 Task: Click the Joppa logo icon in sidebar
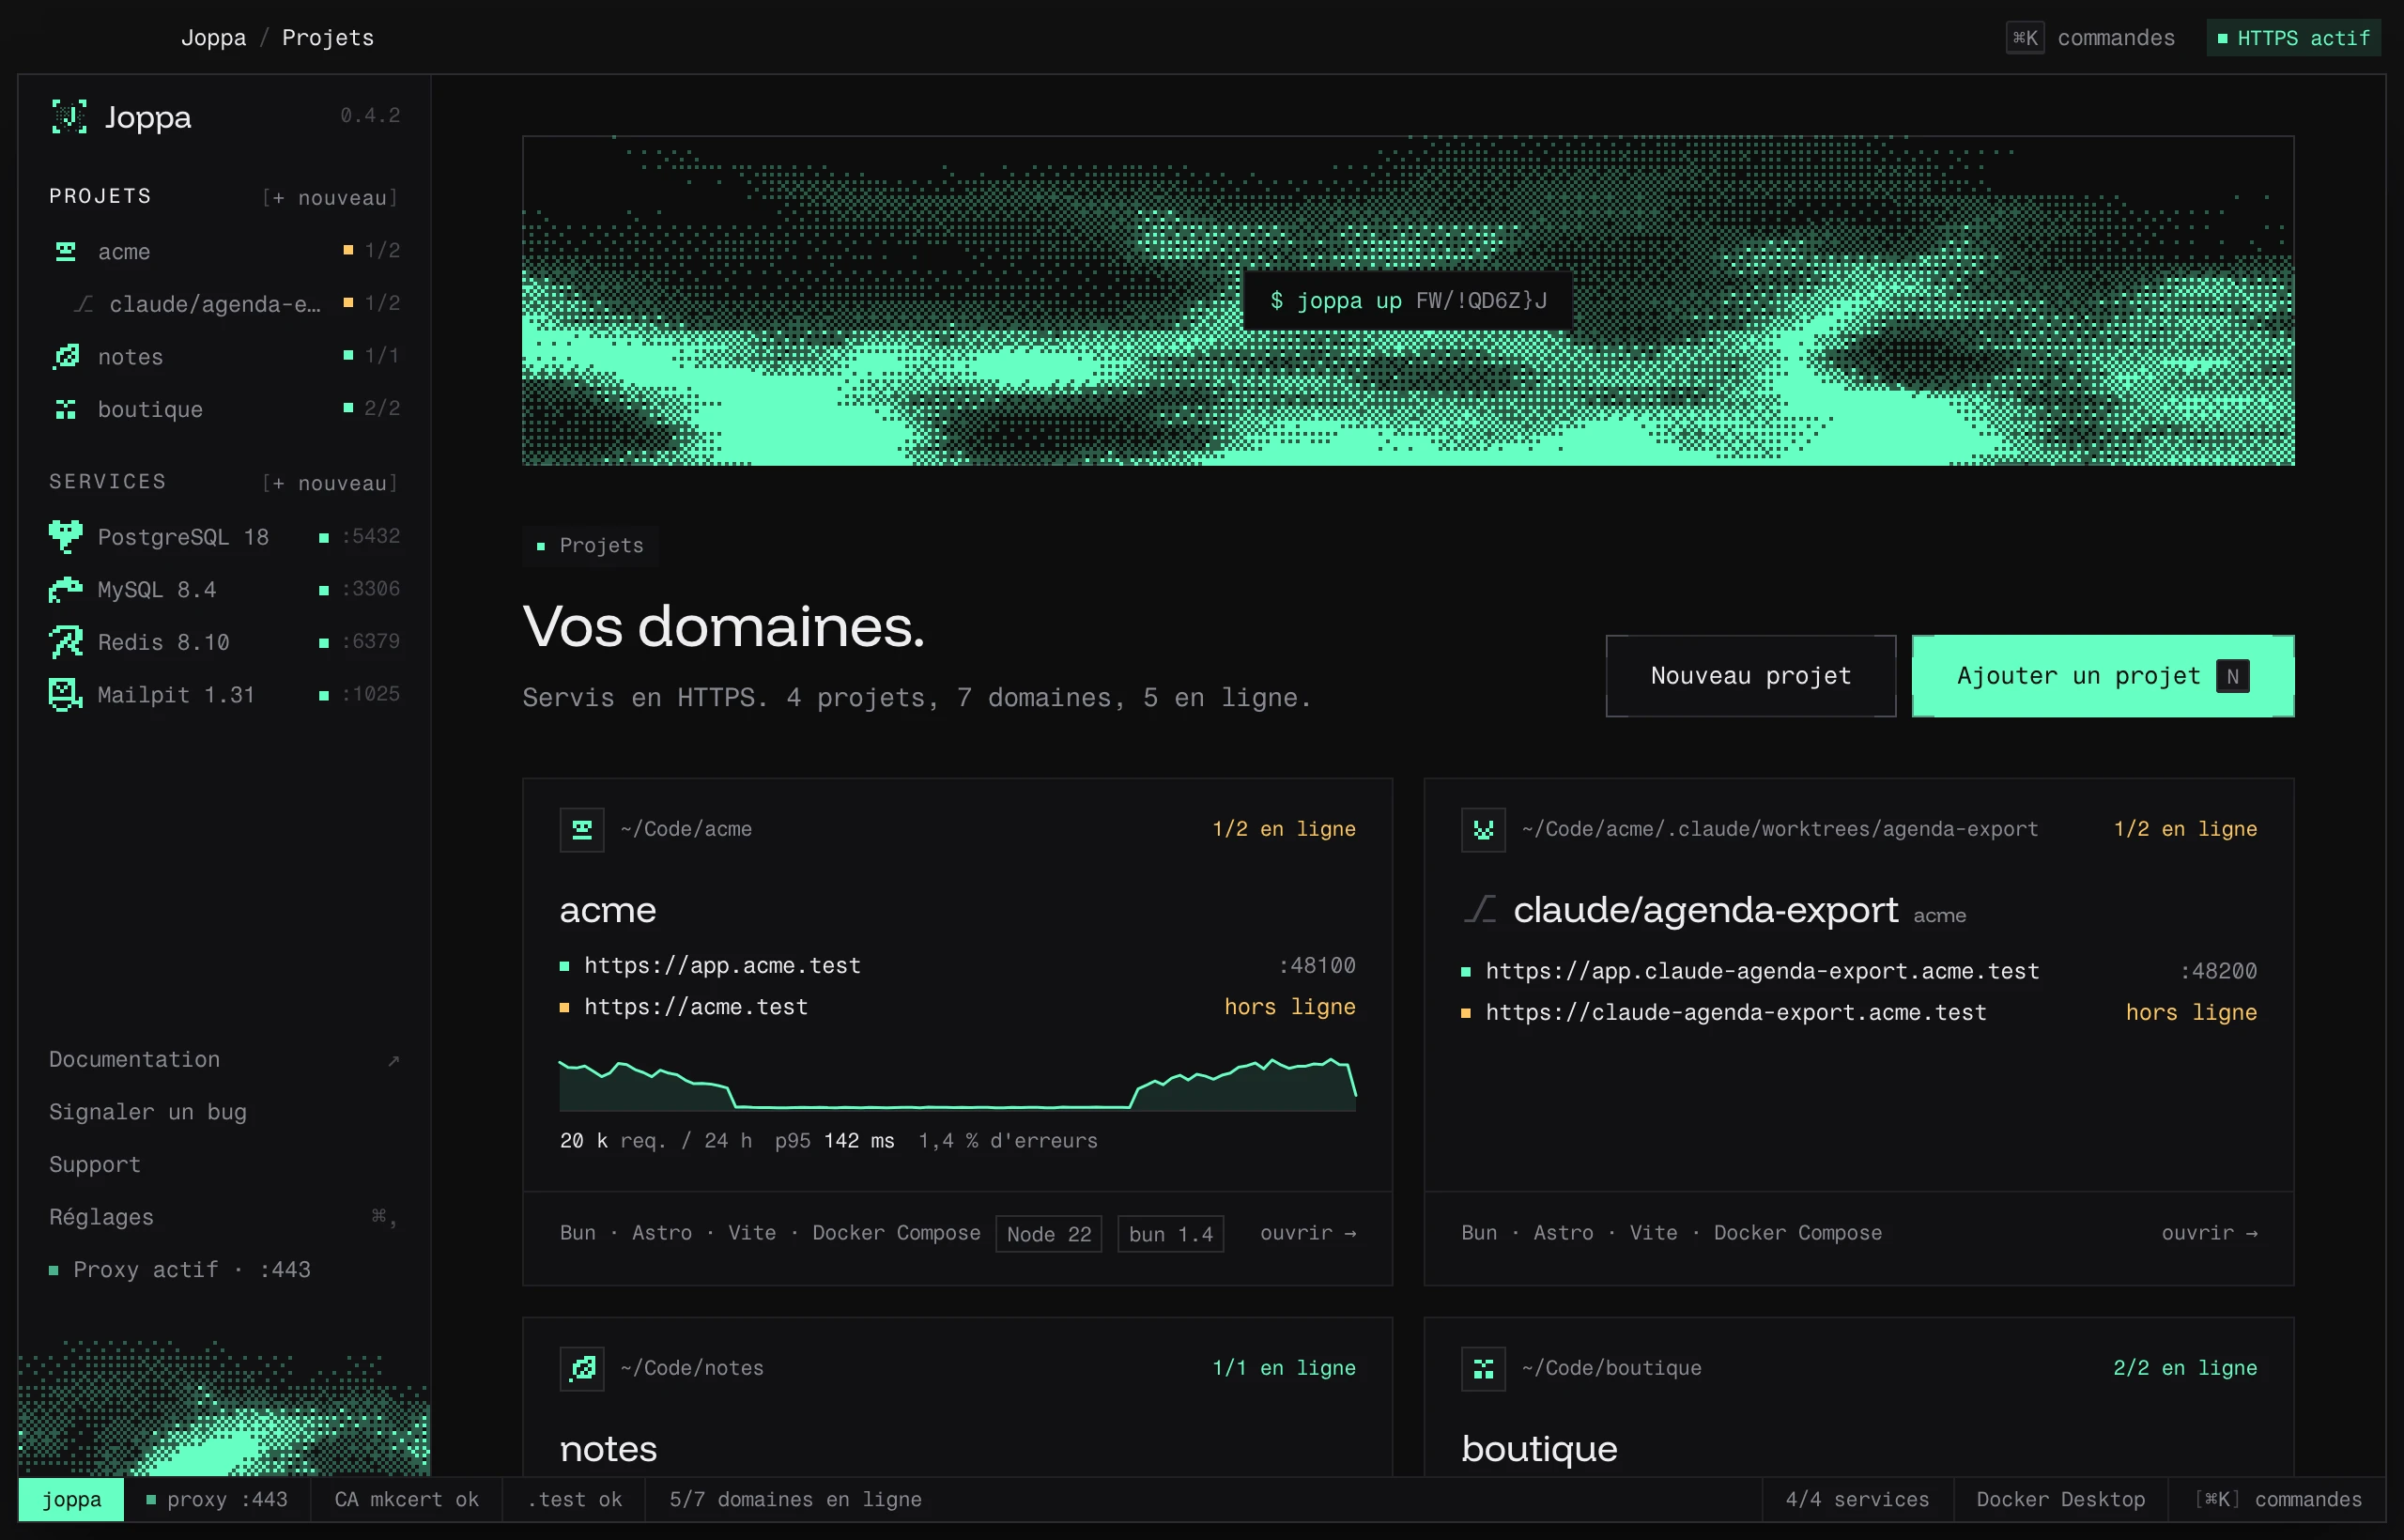click(69, 117)
